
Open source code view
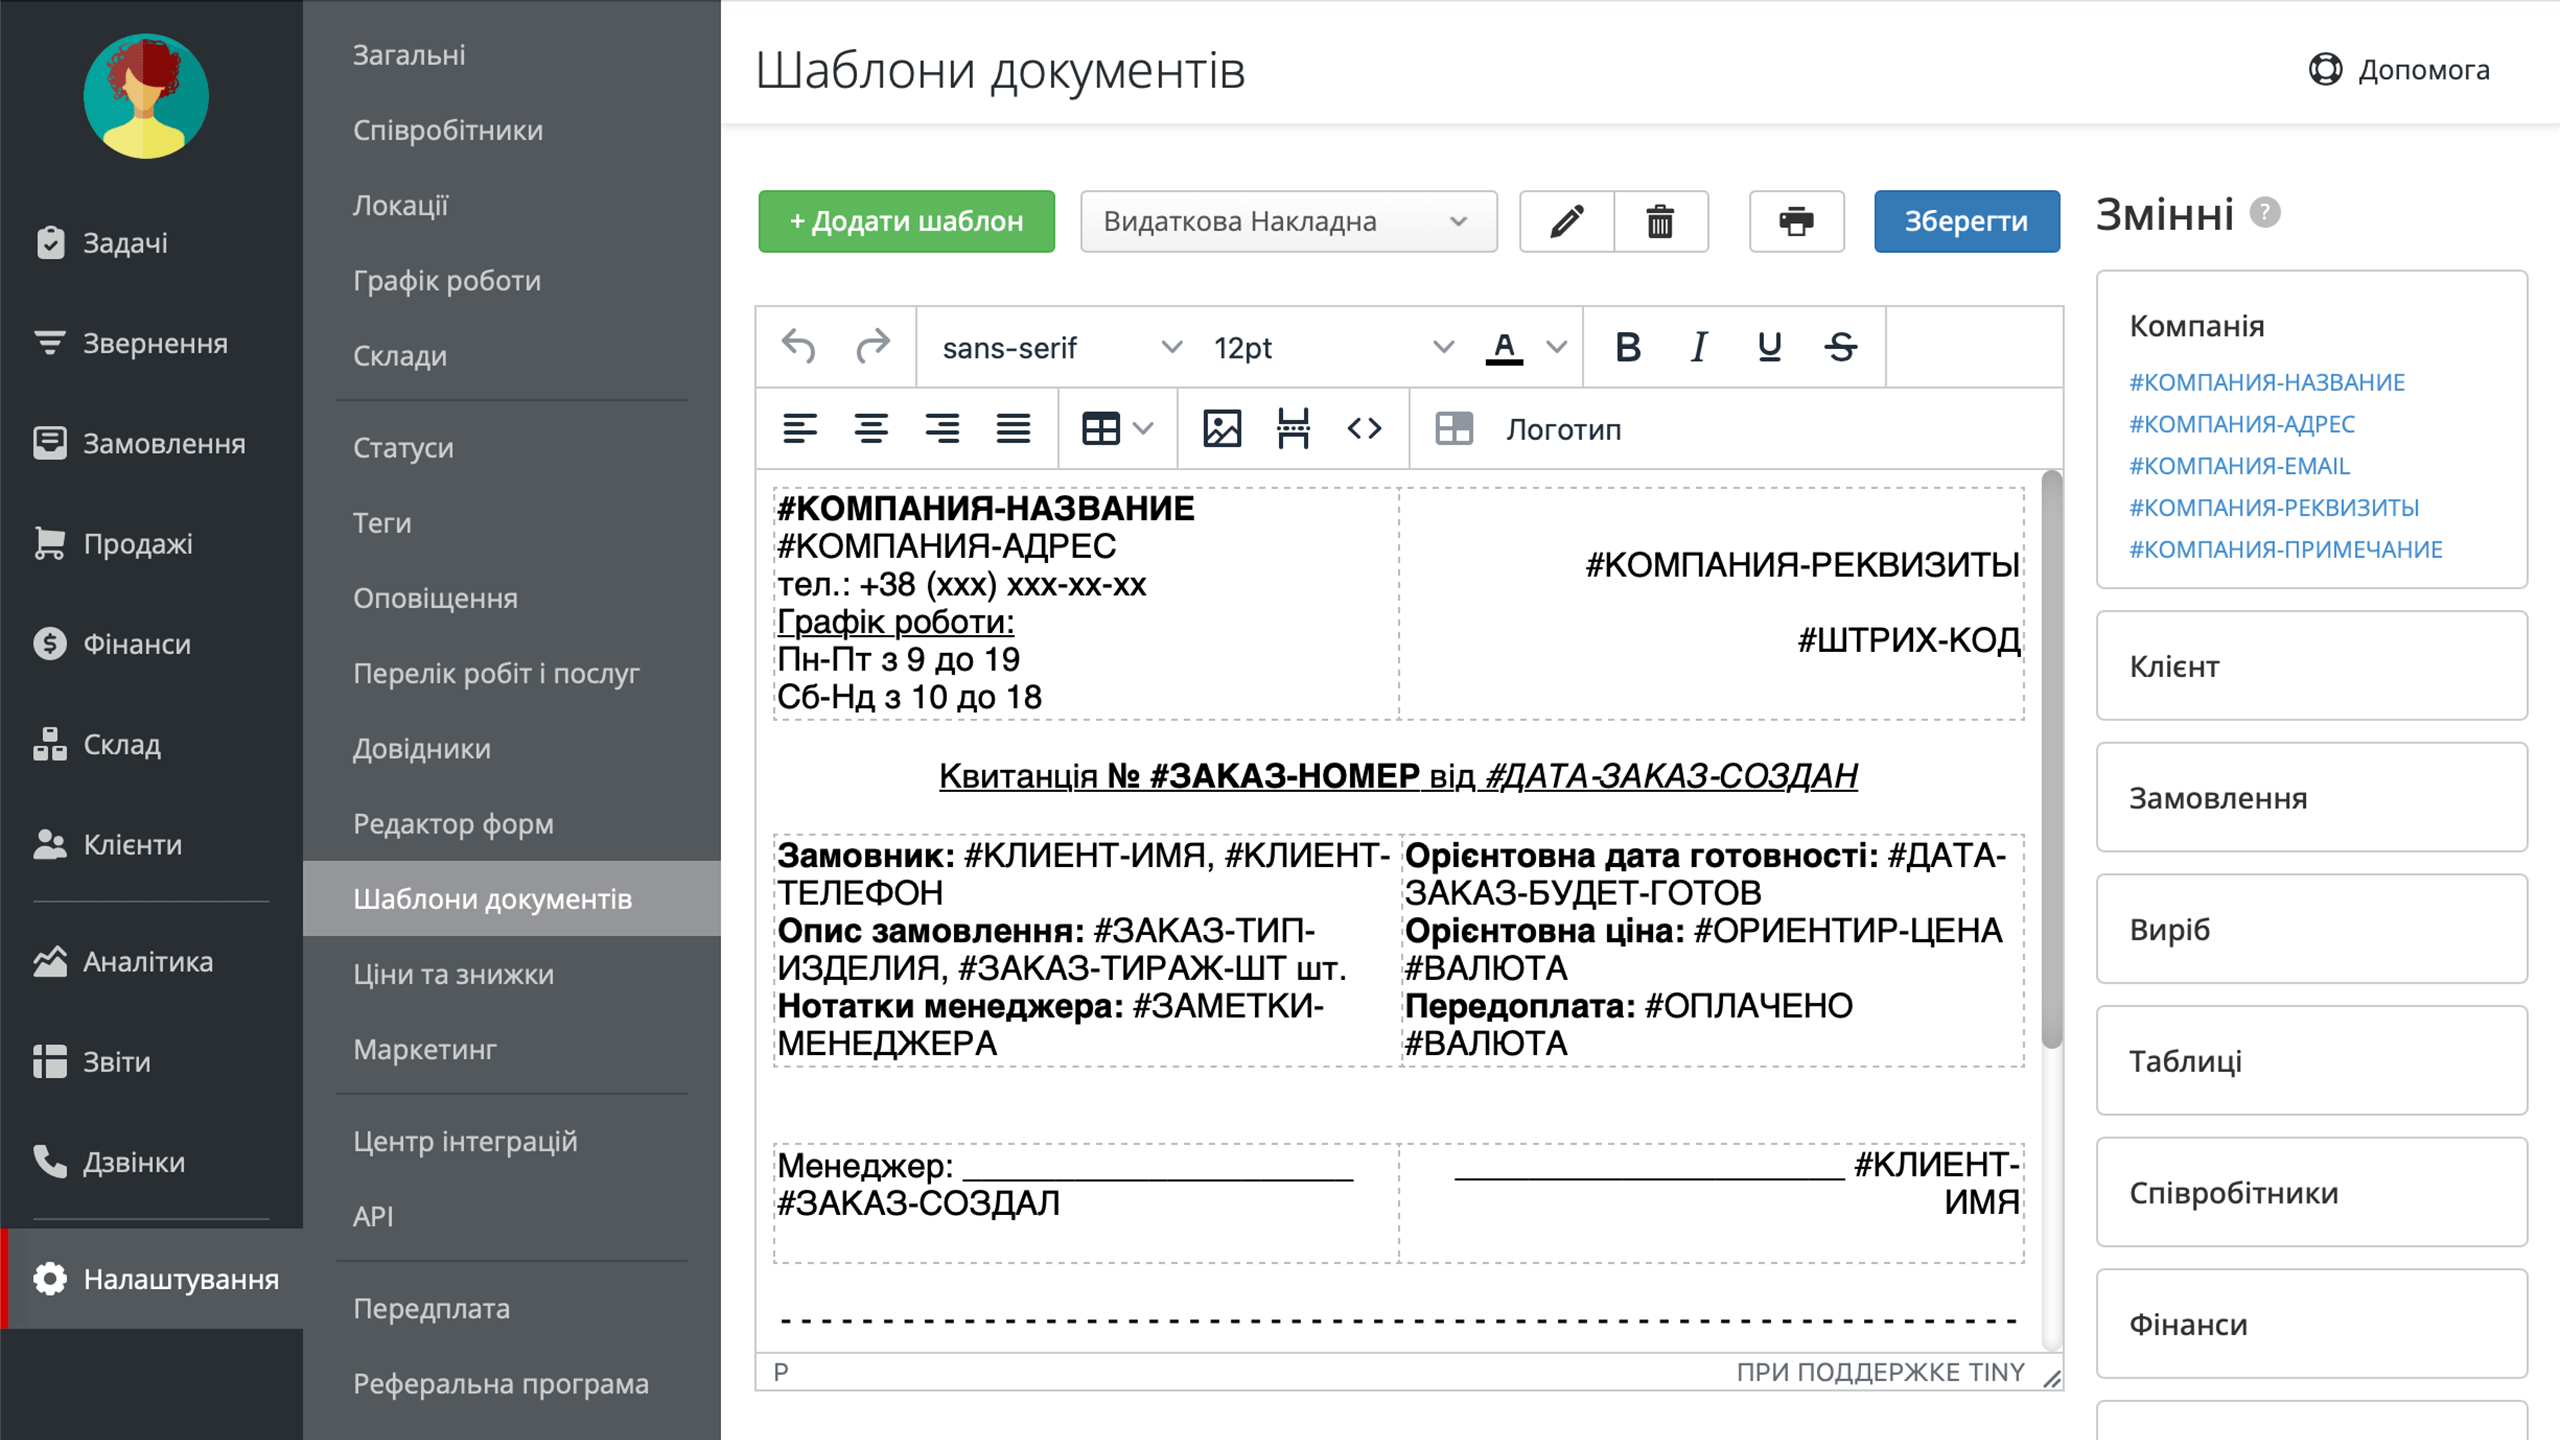click(1364, 429)
